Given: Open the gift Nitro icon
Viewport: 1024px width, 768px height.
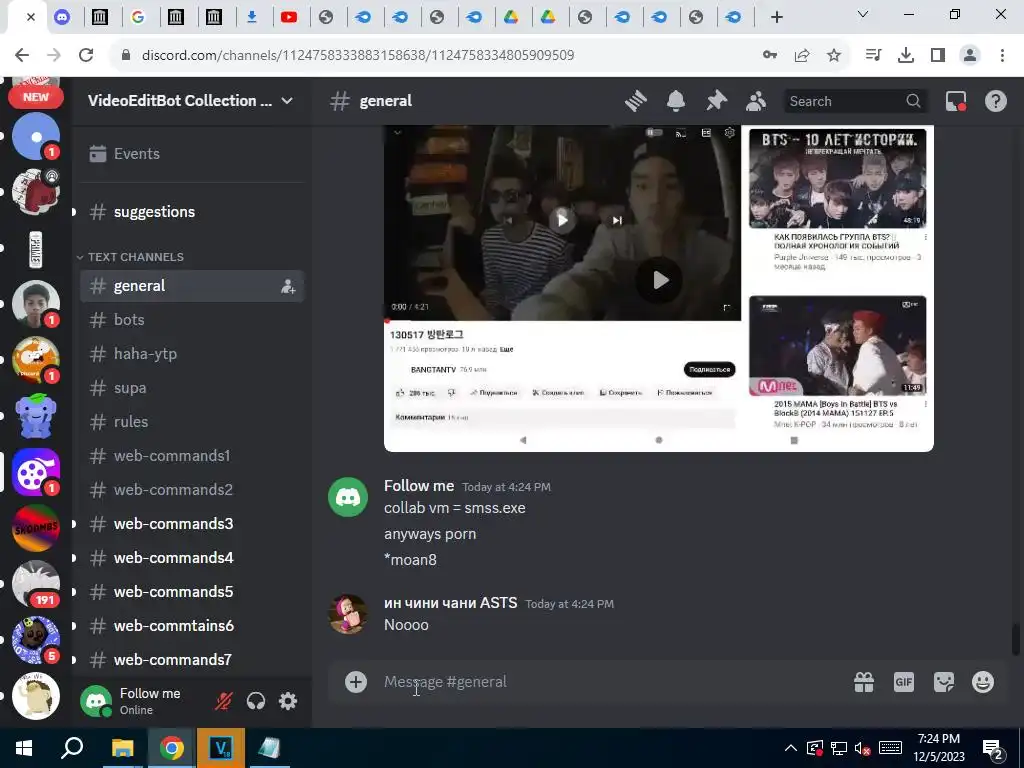Looking at the screenshot, I should (x=864, y=682).
